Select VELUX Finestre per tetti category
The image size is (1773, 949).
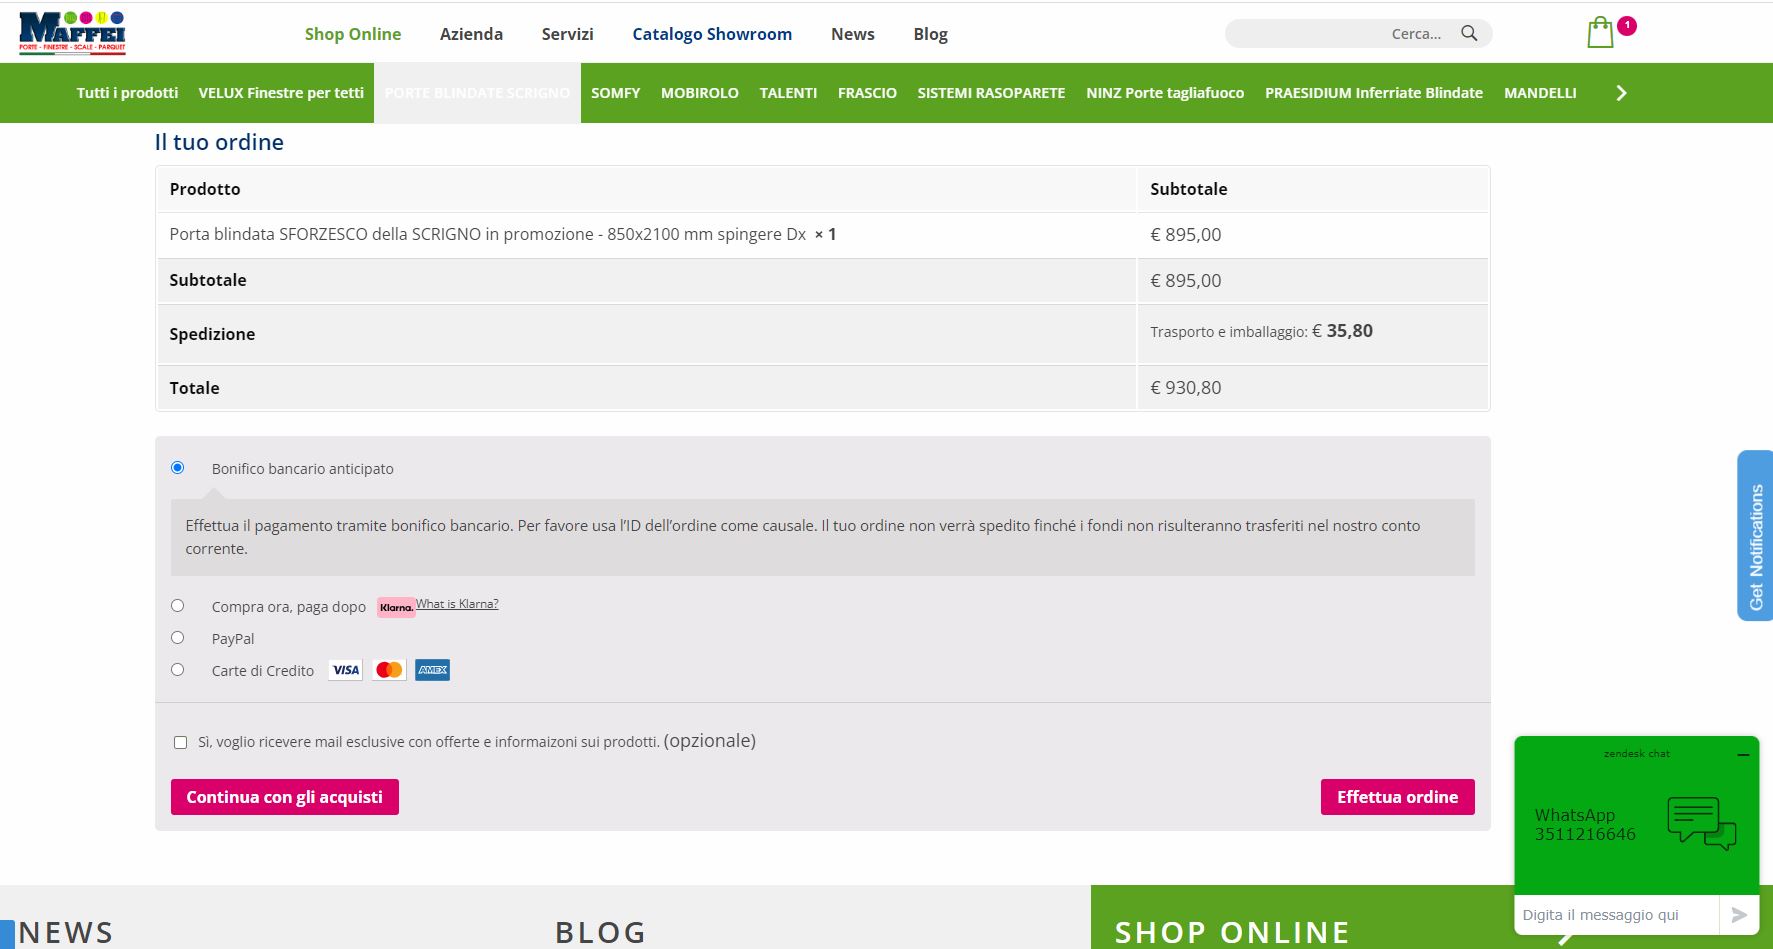281,93
